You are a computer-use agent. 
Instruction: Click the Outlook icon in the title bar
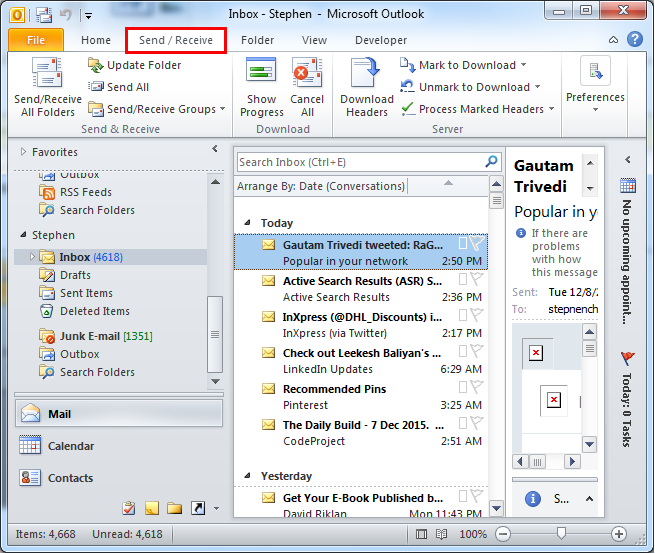pyautogui.click(x=17, y=15)
